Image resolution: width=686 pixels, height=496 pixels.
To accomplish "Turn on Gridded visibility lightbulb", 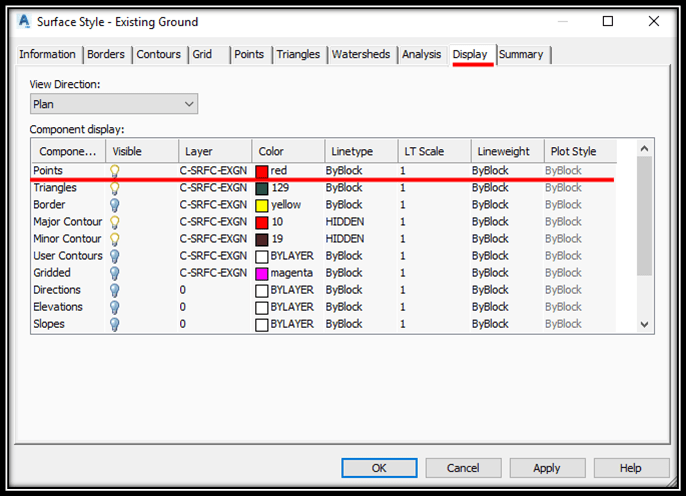I will click(x=115, y=273).
